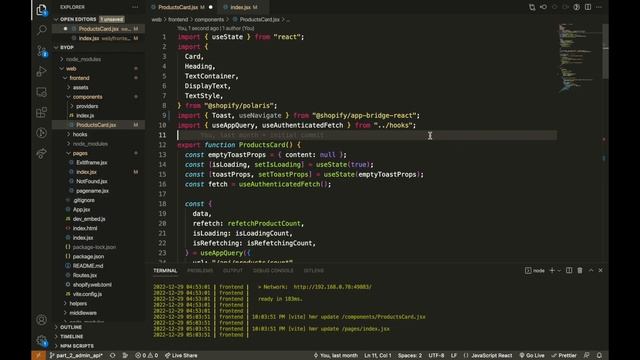640x360 pixels.
Task: Click Spaces: 2 indentation setting
Action: (410, 356)
